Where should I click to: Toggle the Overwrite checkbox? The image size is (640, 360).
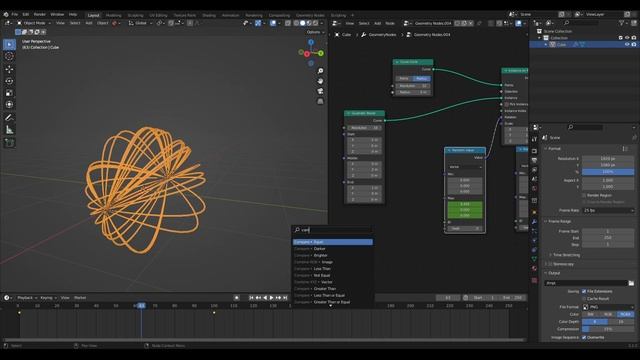click(x=584, y=338)
